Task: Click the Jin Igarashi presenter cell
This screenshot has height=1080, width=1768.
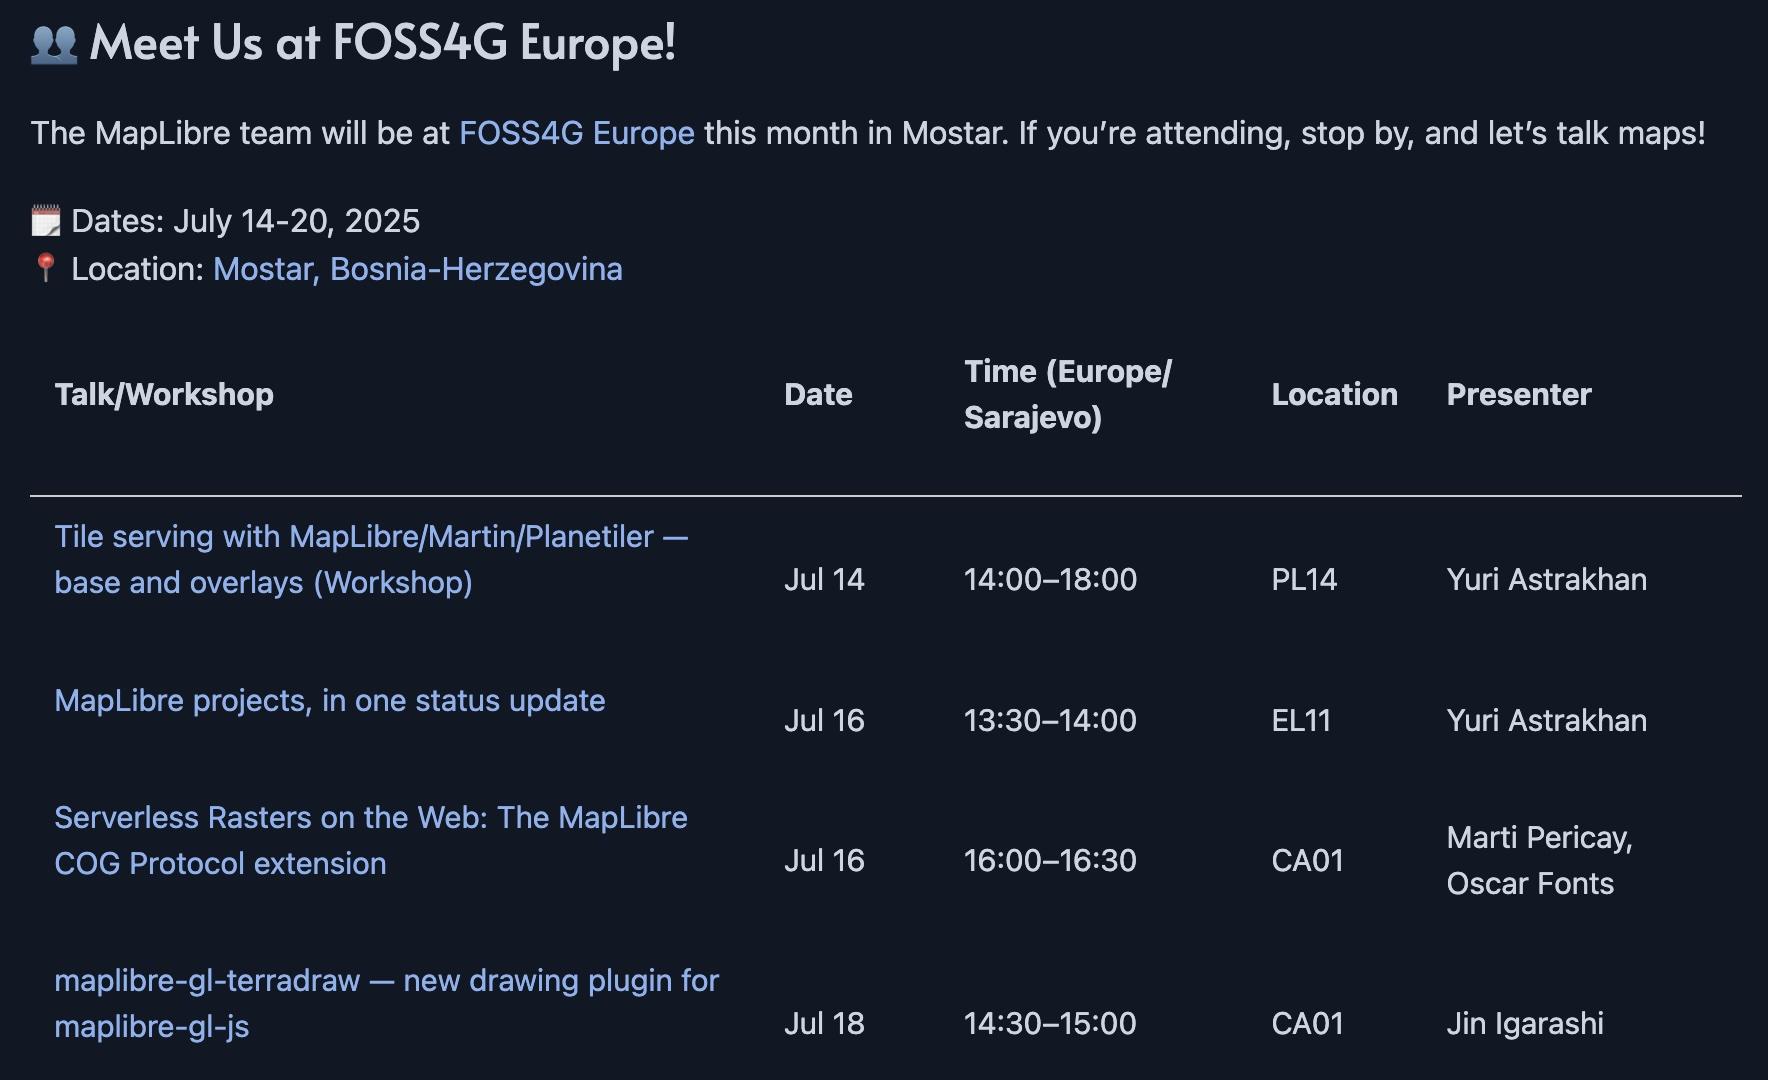Action: coord(1525,1023)
